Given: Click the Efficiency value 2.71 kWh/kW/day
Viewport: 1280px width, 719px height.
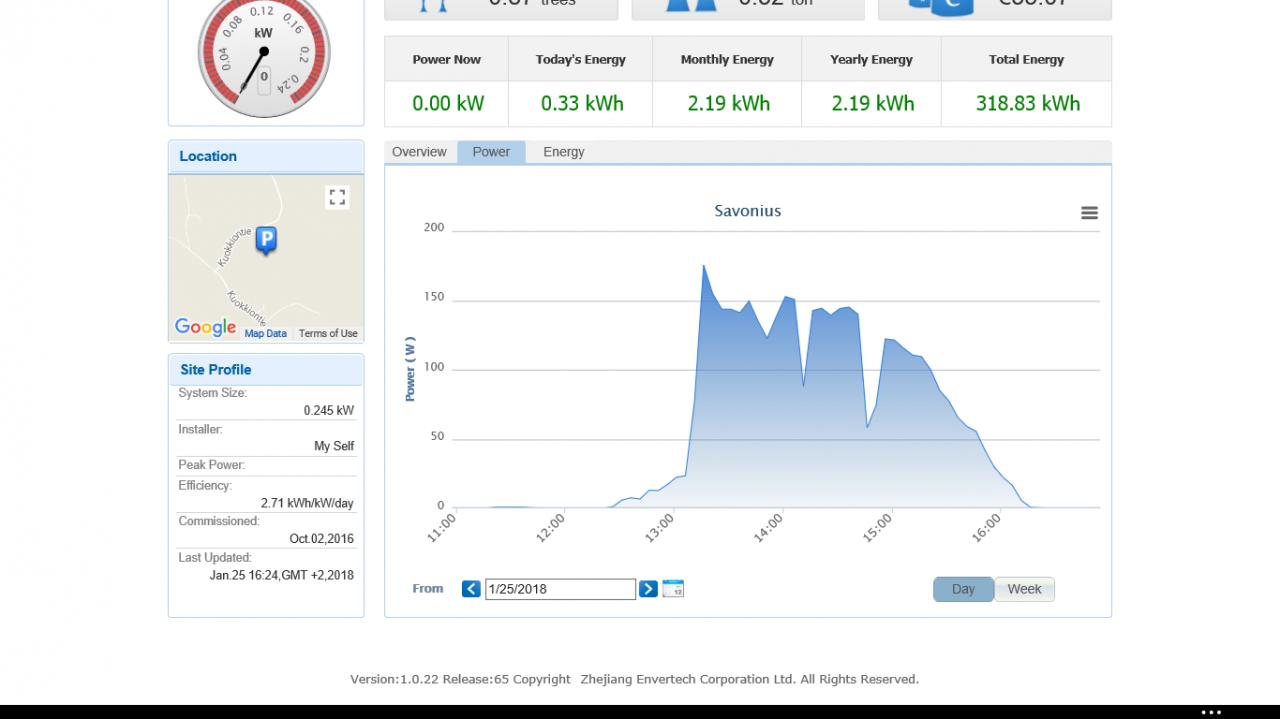Looking at the screenshot, I should (x=307, y=503).
